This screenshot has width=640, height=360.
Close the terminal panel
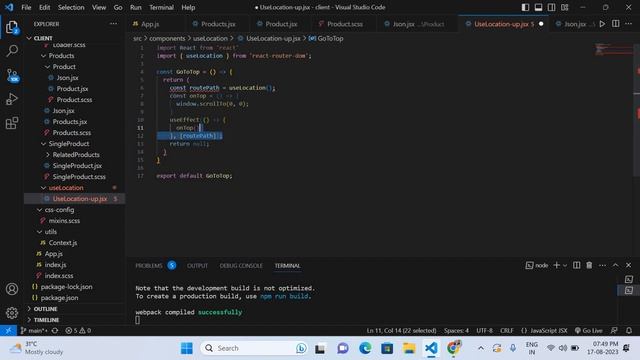629,265
